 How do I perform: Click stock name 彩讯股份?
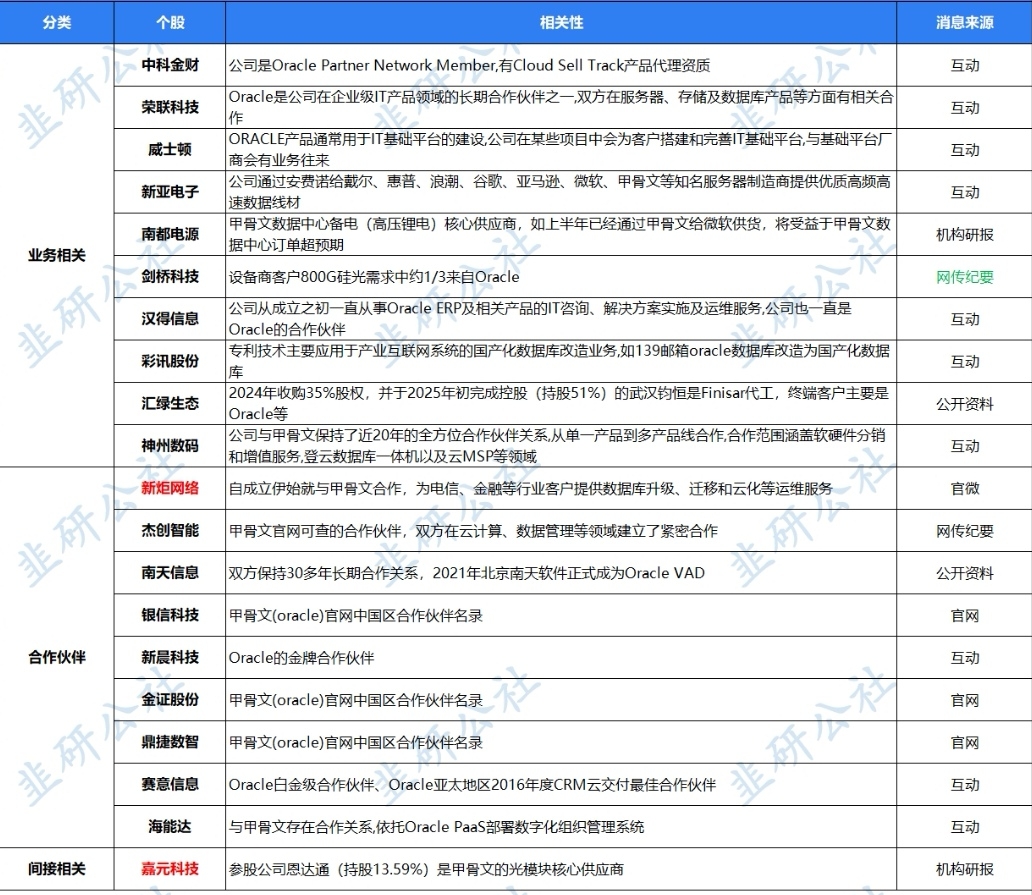tap(170, 361)
